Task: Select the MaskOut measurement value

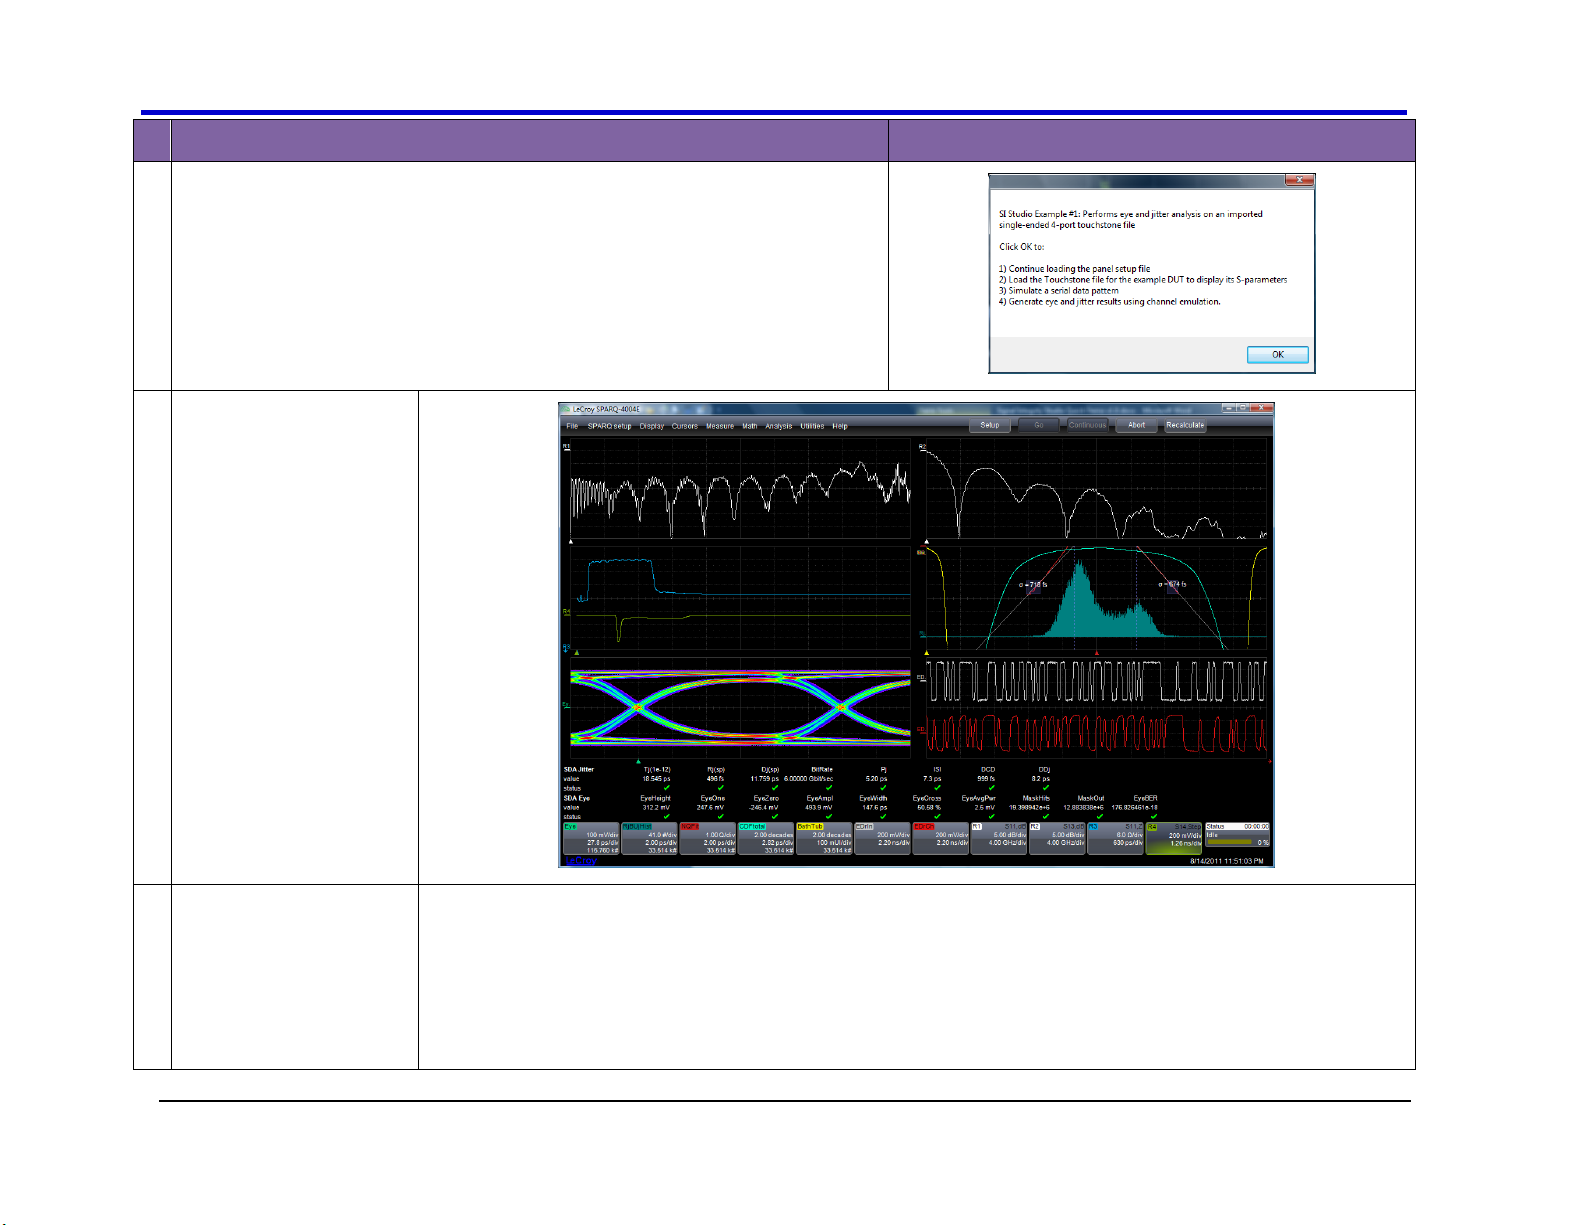Action: point(1083,808)
